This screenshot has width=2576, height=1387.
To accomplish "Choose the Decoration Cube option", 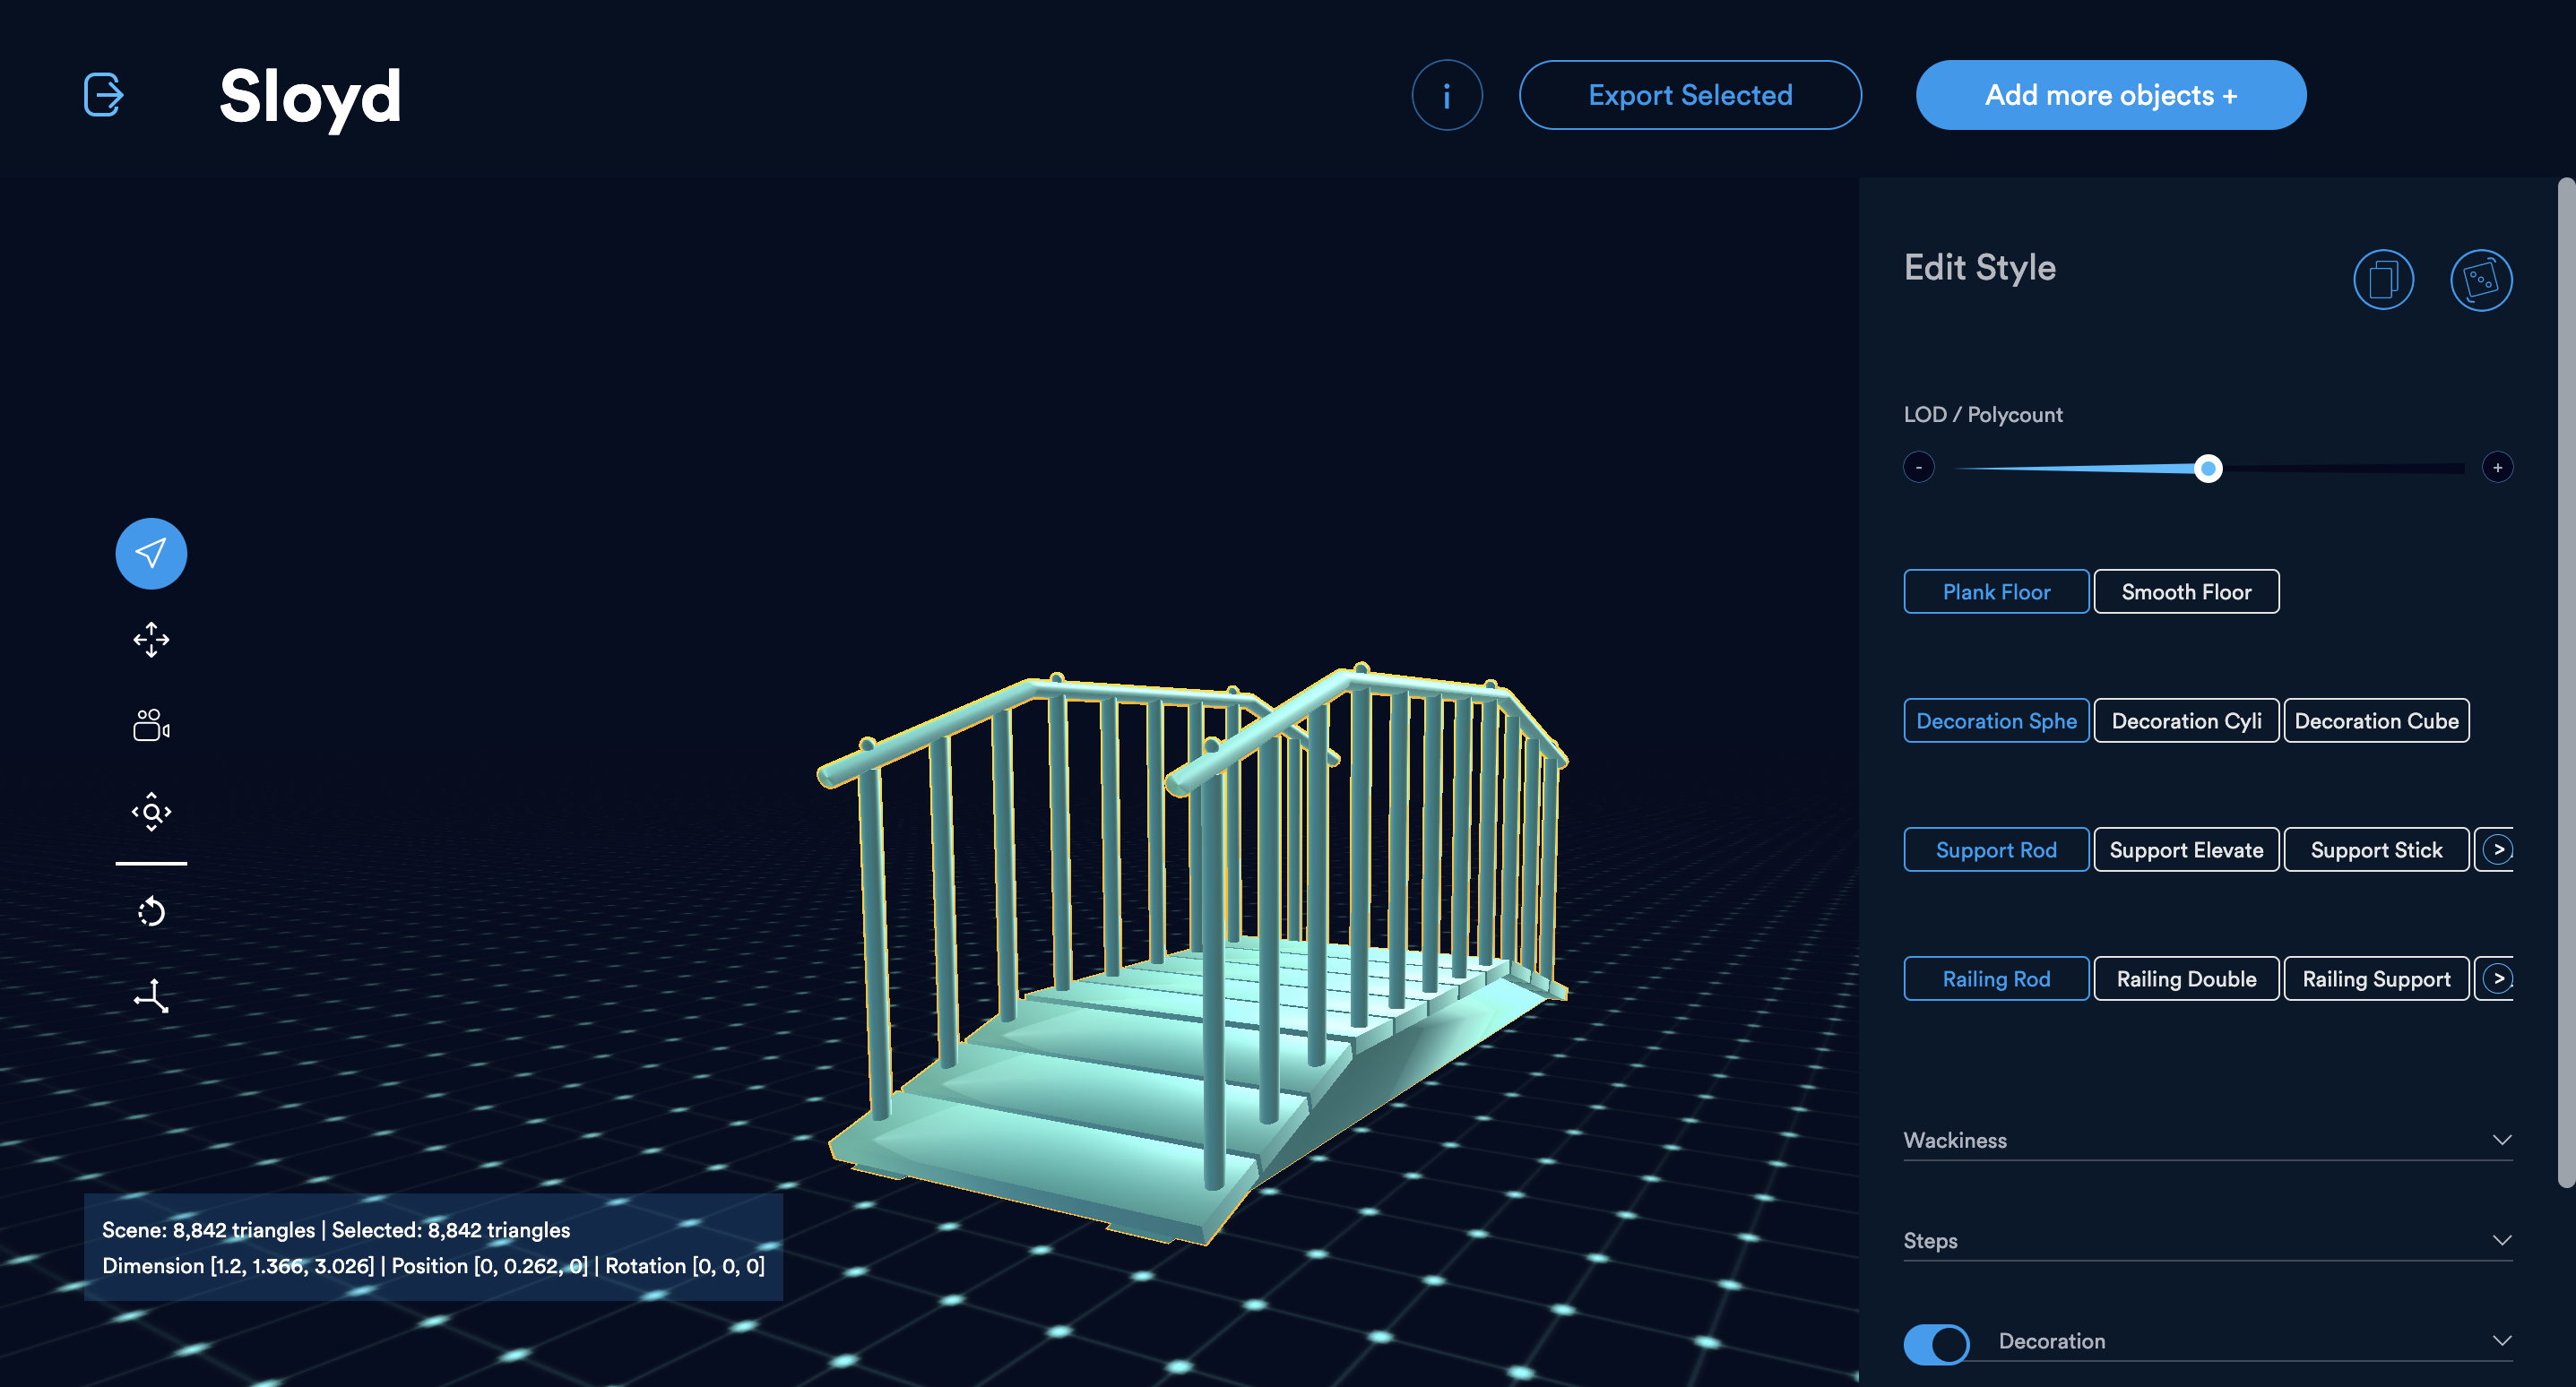I will point(2376,721).
